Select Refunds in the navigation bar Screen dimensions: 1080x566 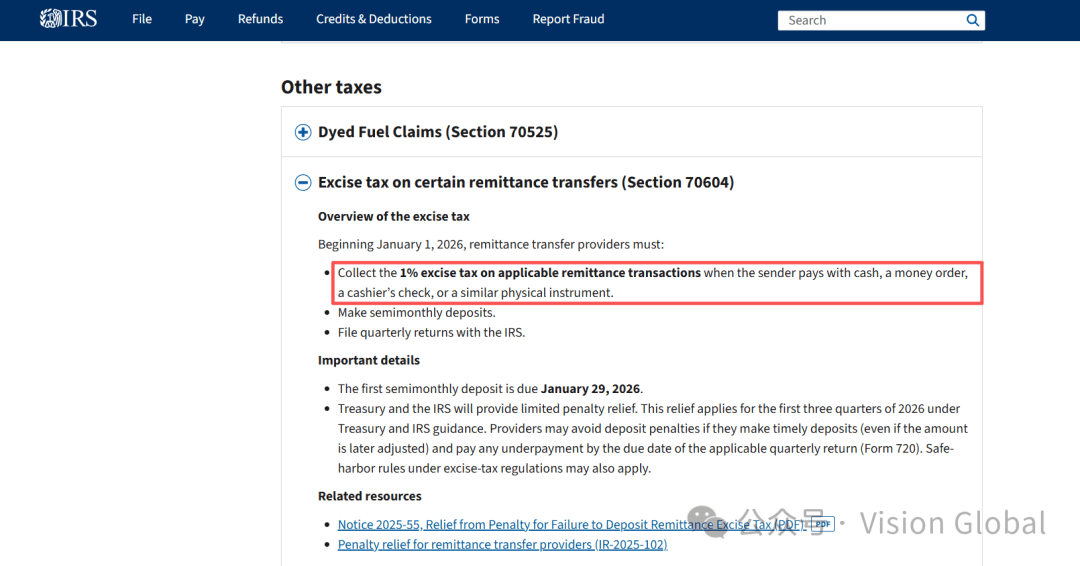tap(260, 19)
